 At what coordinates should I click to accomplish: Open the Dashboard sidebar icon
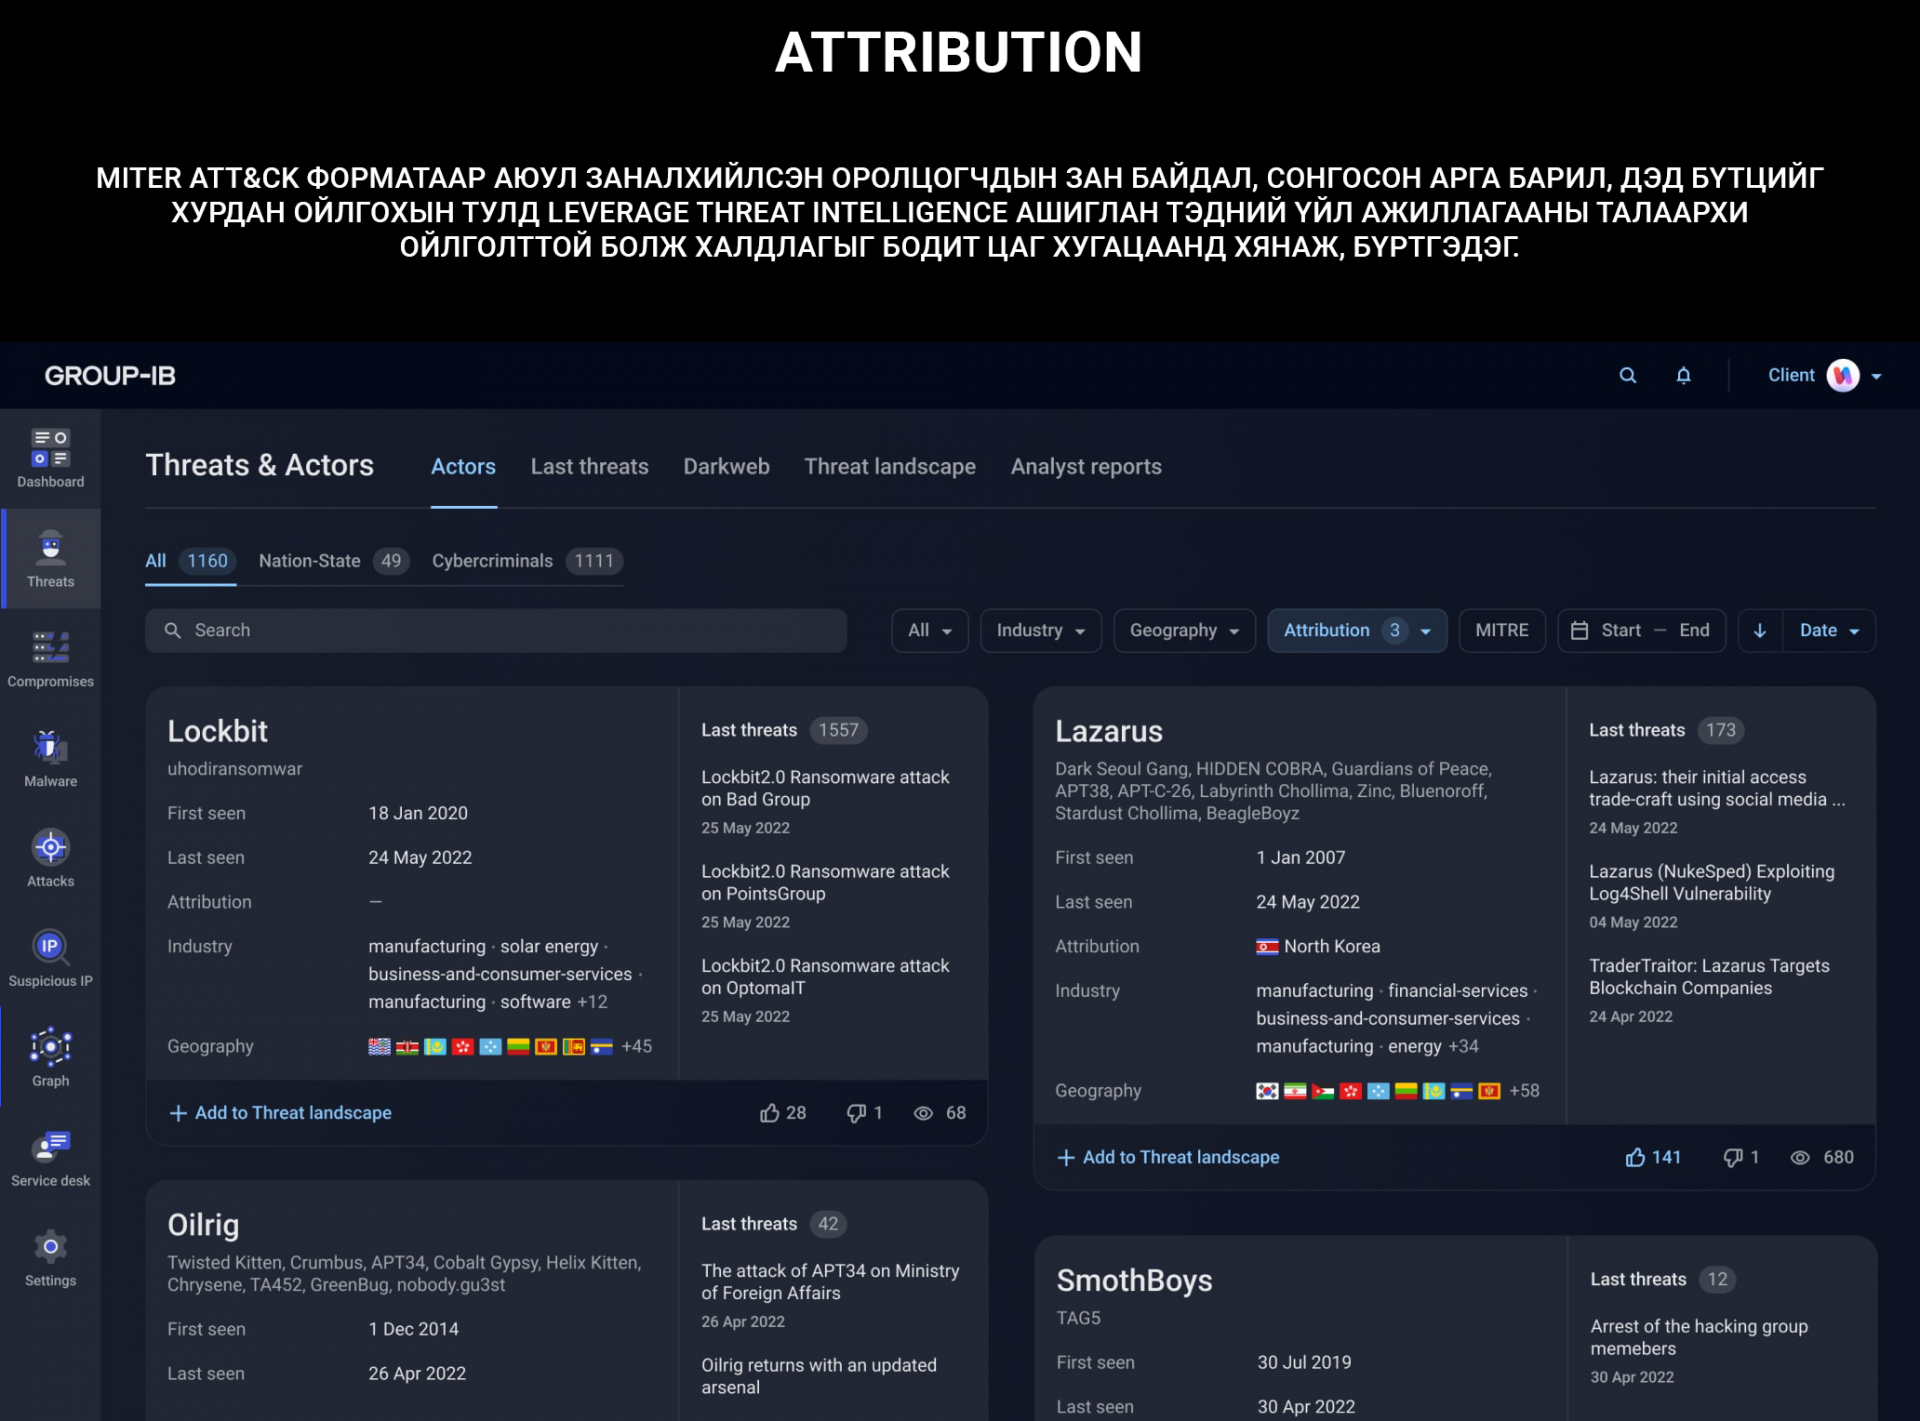[50, 457]
